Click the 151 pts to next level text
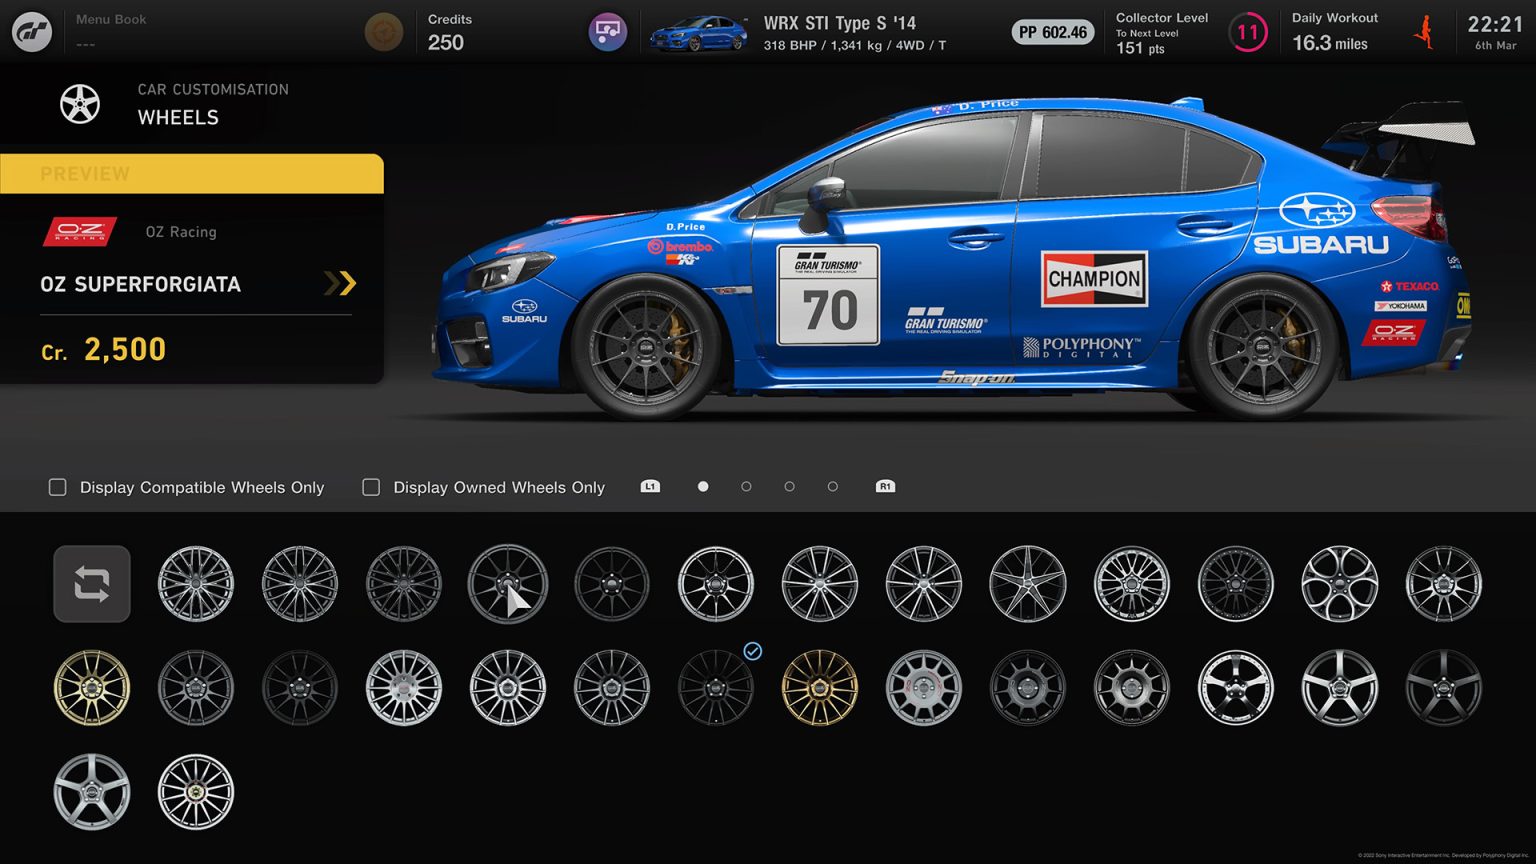Screen dimensions: 1536x864 [1141, 48]
